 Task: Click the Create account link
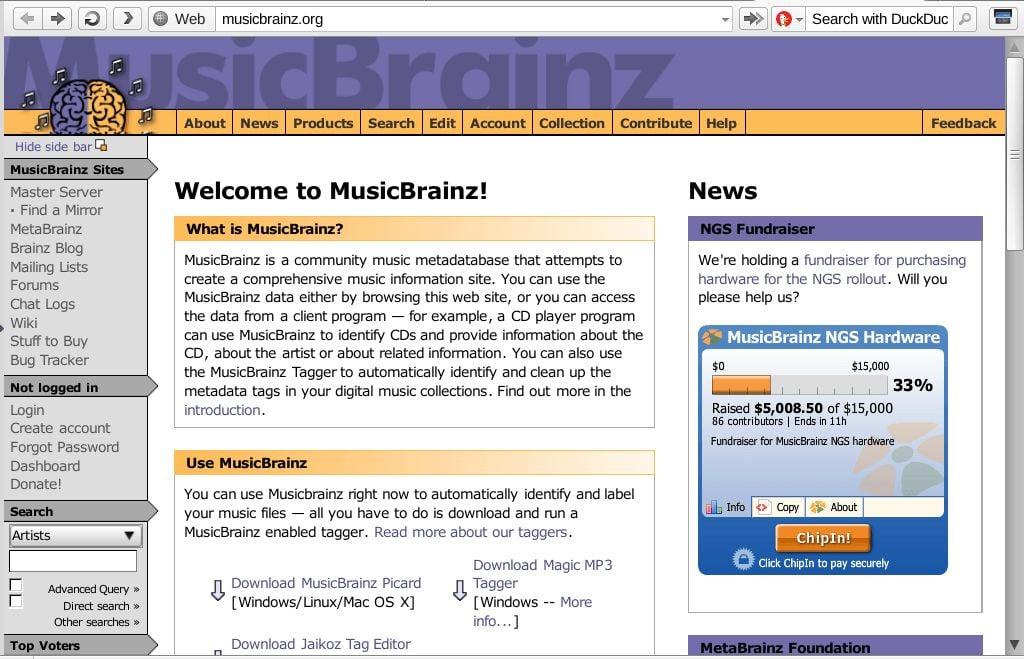60,428
